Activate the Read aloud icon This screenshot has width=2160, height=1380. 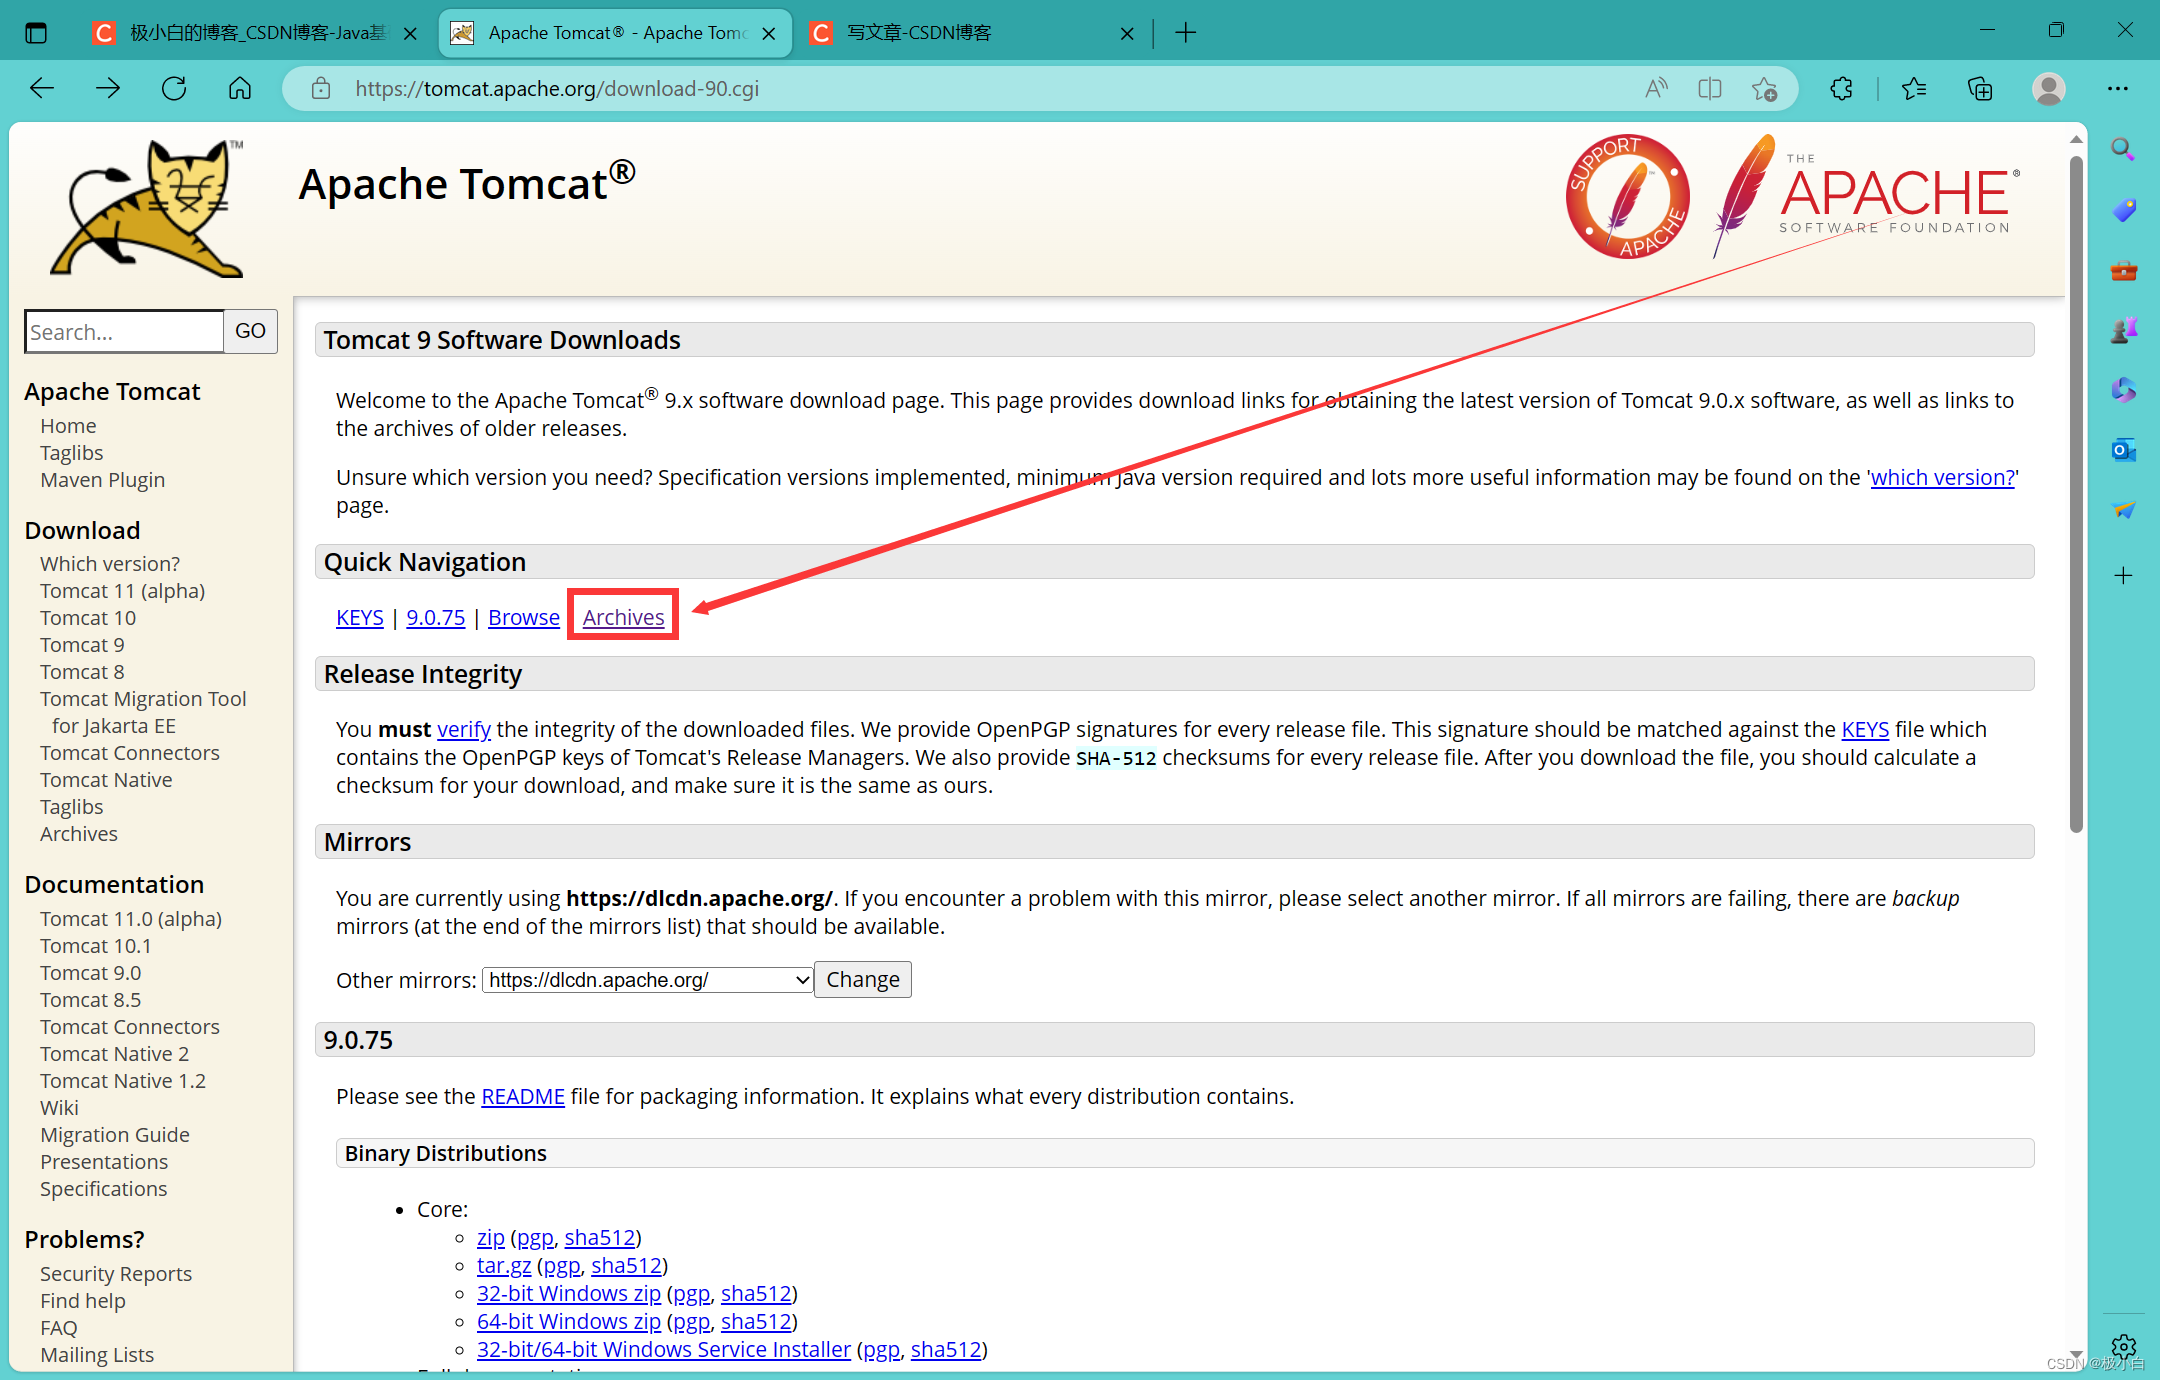(1656, 88)
